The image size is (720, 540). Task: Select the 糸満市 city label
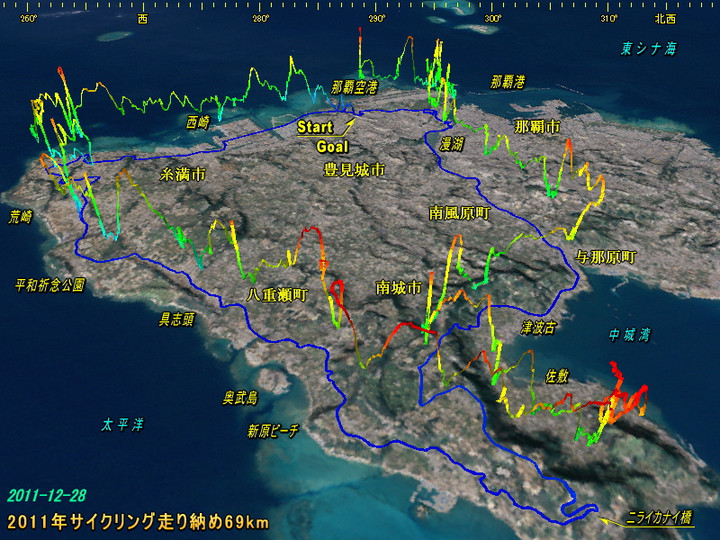click(x=182, y=174)
